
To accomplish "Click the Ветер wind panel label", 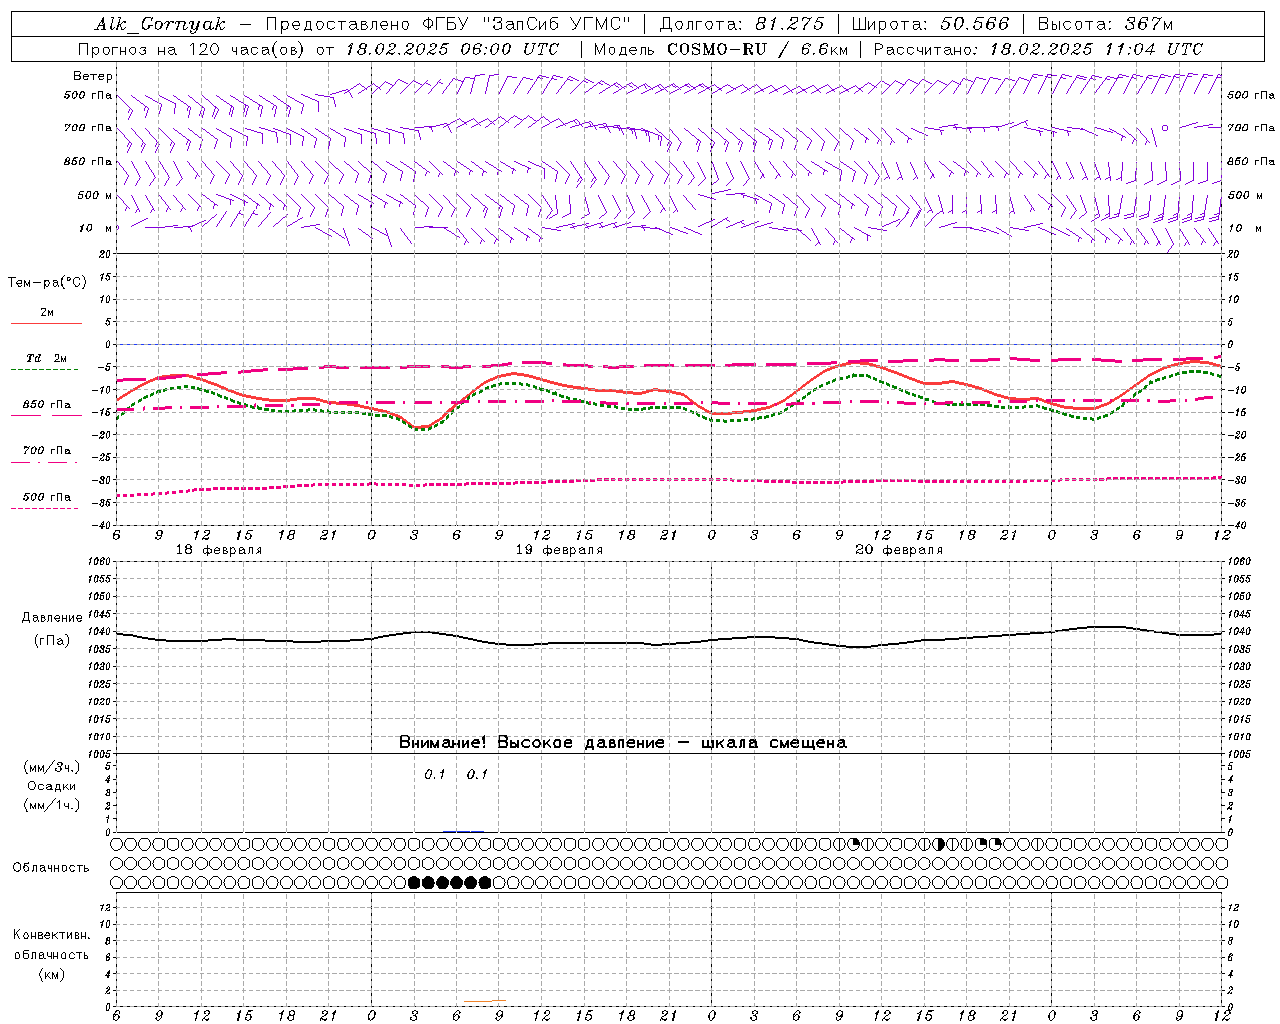I will point(93,76).
